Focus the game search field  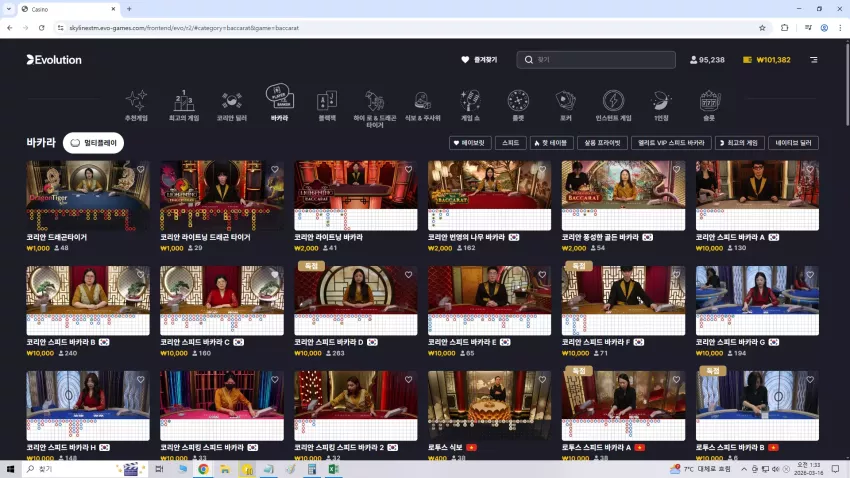pyautogui.click(x=596, y=60)
